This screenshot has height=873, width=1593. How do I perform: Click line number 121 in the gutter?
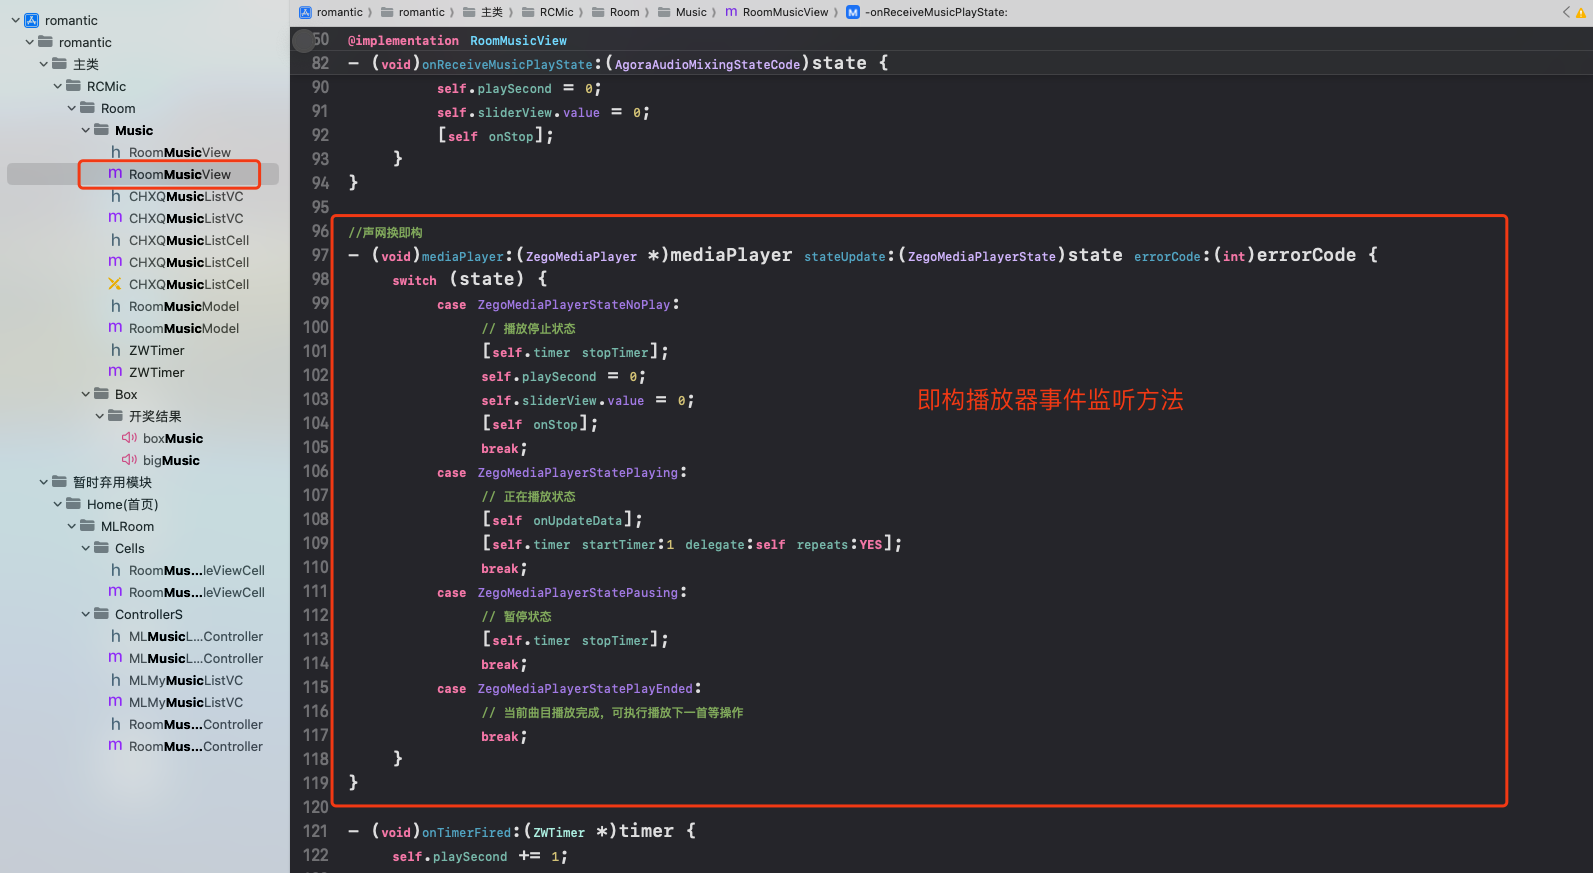(x=316, y=831)
